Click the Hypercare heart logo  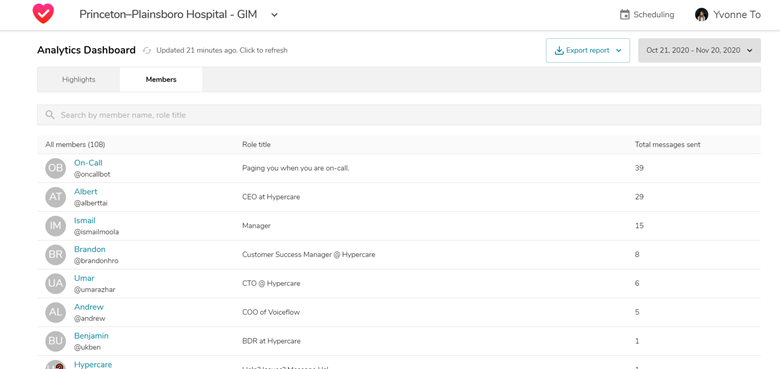43,14
